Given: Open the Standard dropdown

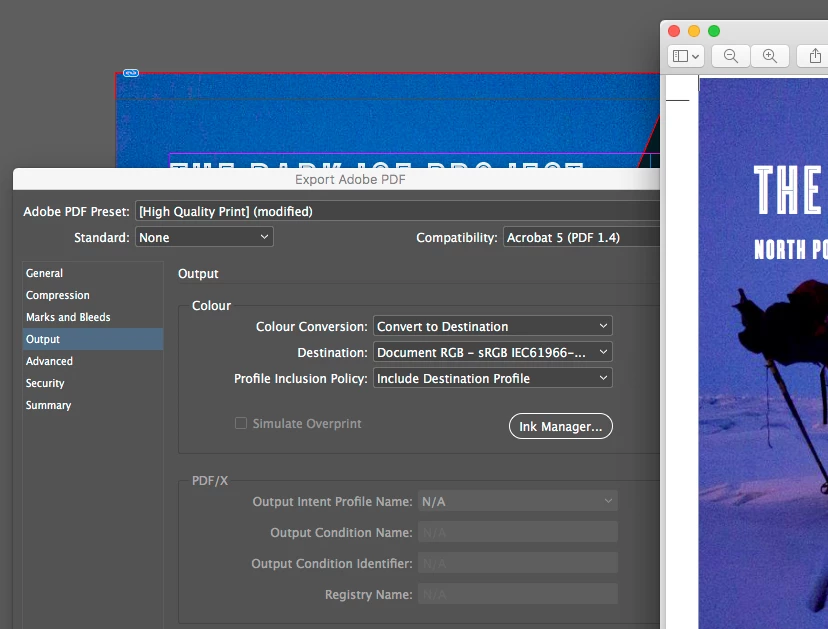Looking at the screenshot, I should point(204,237).
